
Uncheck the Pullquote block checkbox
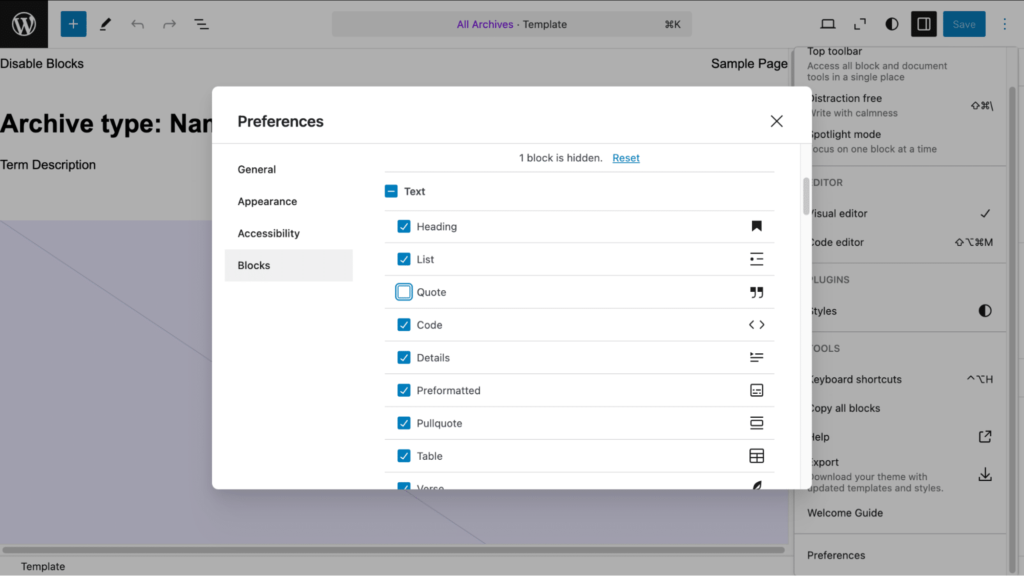[x=404, y=423]
